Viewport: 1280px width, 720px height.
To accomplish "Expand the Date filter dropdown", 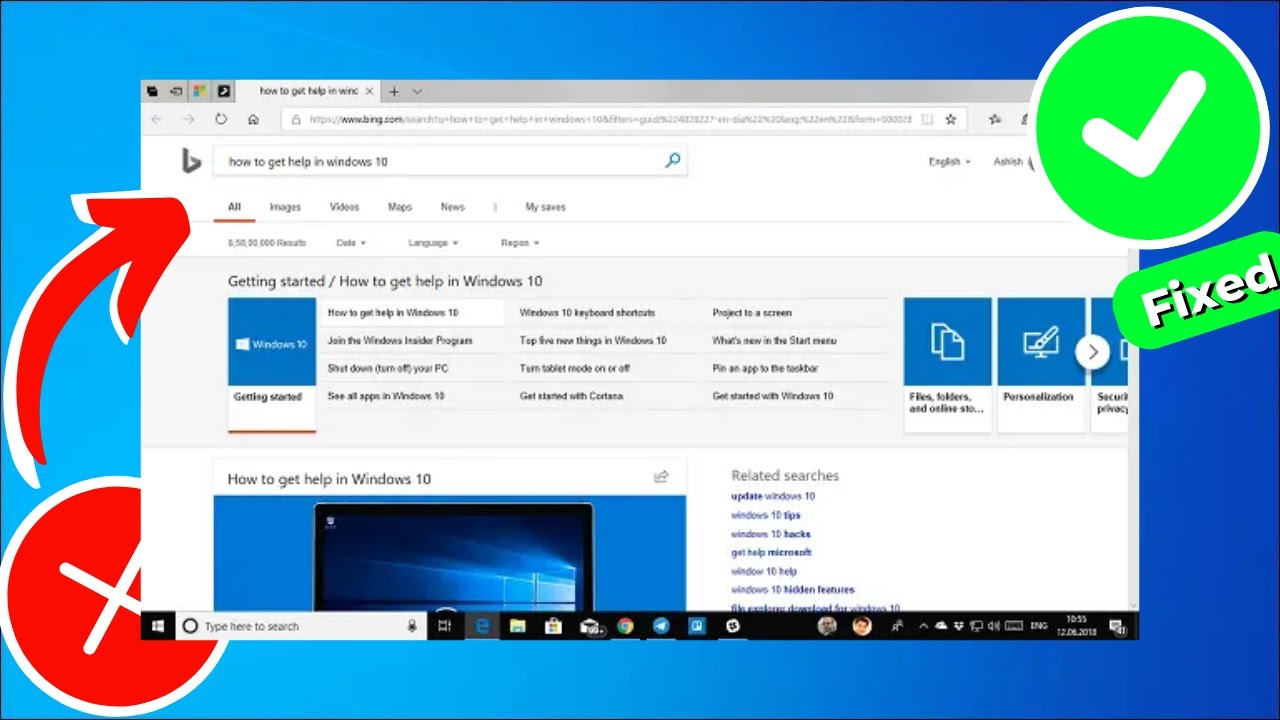I will 351,243.
